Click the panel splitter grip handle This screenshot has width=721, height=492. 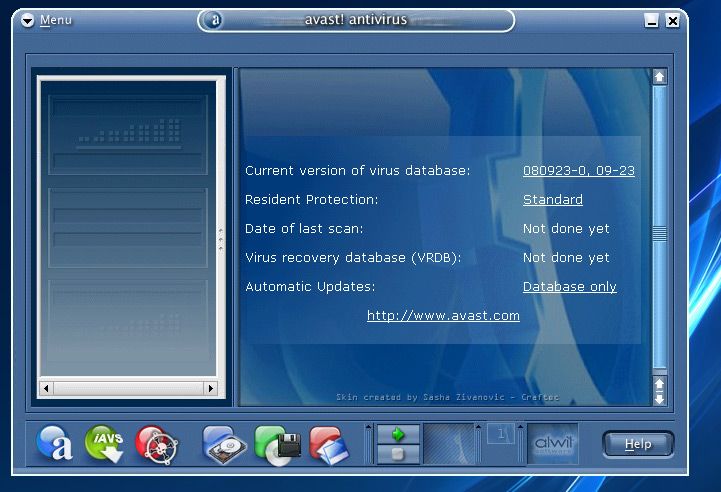[x=221, y=240]
